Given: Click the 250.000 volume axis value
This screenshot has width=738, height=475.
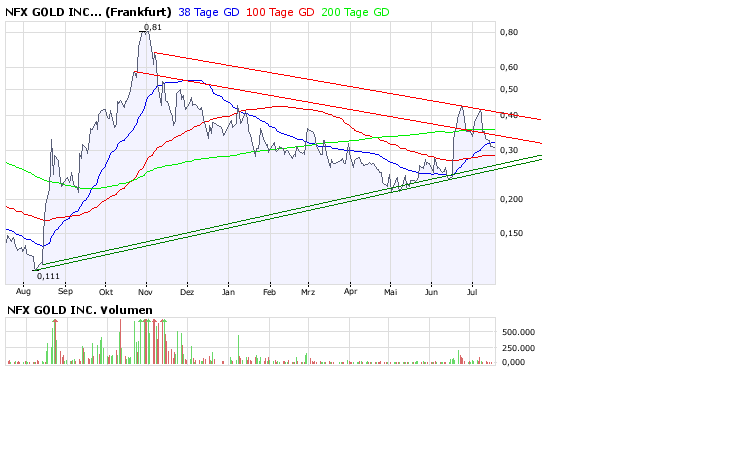Looking at the screenshot, I should 518,348.
